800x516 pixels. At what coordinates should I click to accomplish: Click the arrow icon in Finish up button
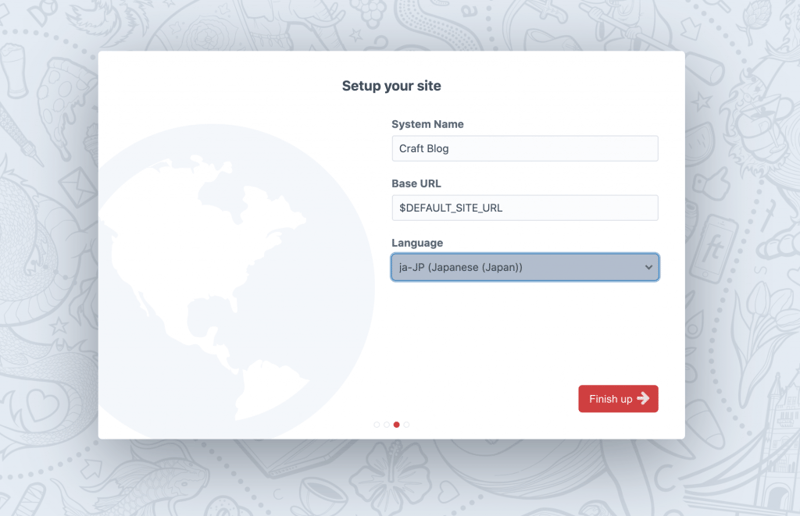[643, 398]
